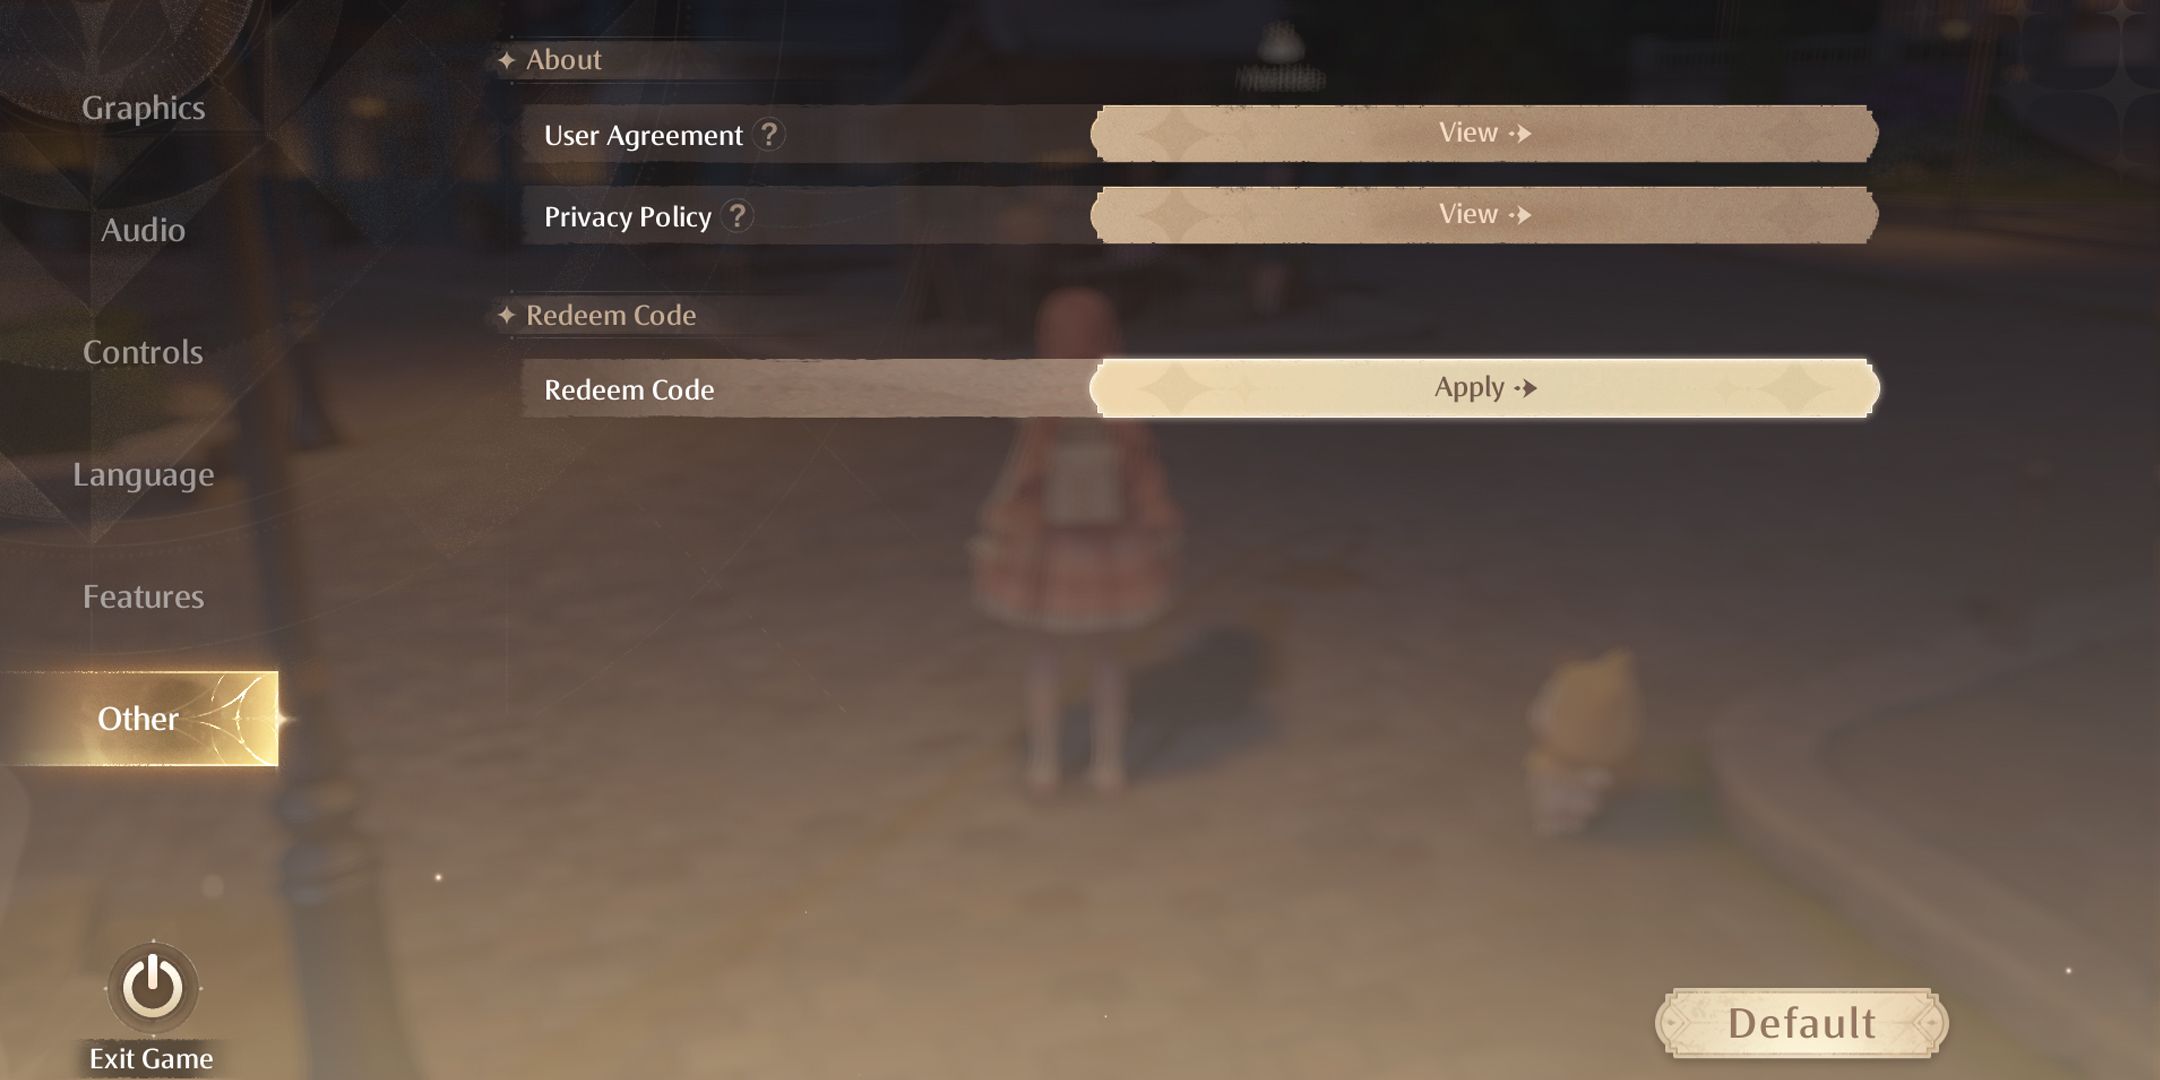View the Privacy Policy document
The height and width of the screenshot is (1080, 2160).
pos(1484,214)
